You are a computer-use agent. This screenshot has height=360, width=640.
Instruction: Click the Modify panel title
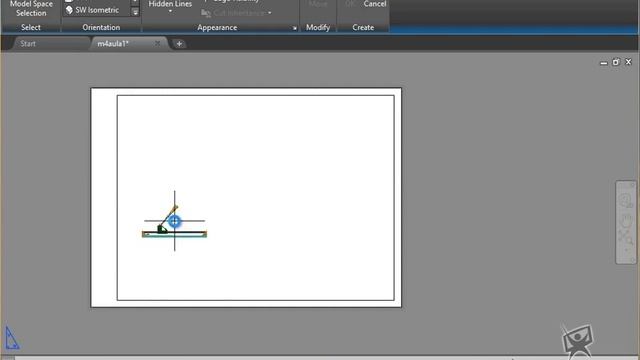(318, 27)
